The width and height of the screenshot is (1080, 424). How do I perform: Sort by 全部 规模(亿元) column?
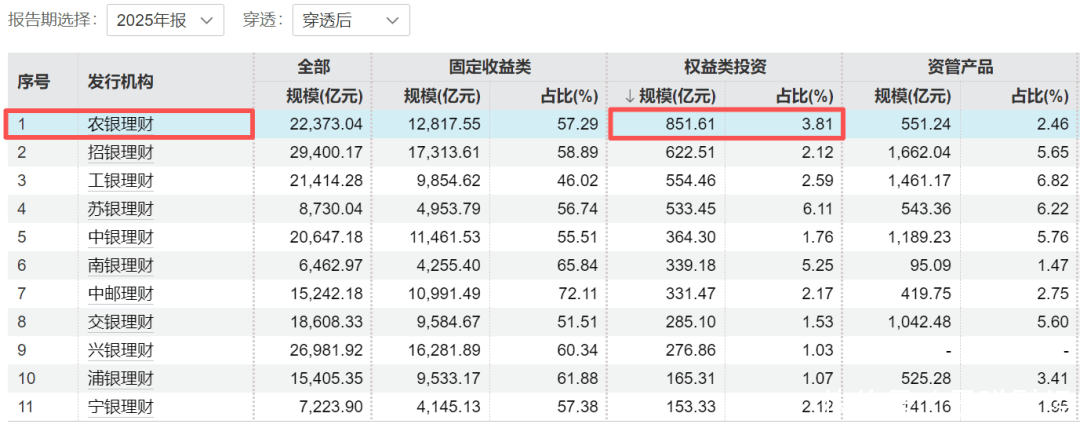click(324, 96)
